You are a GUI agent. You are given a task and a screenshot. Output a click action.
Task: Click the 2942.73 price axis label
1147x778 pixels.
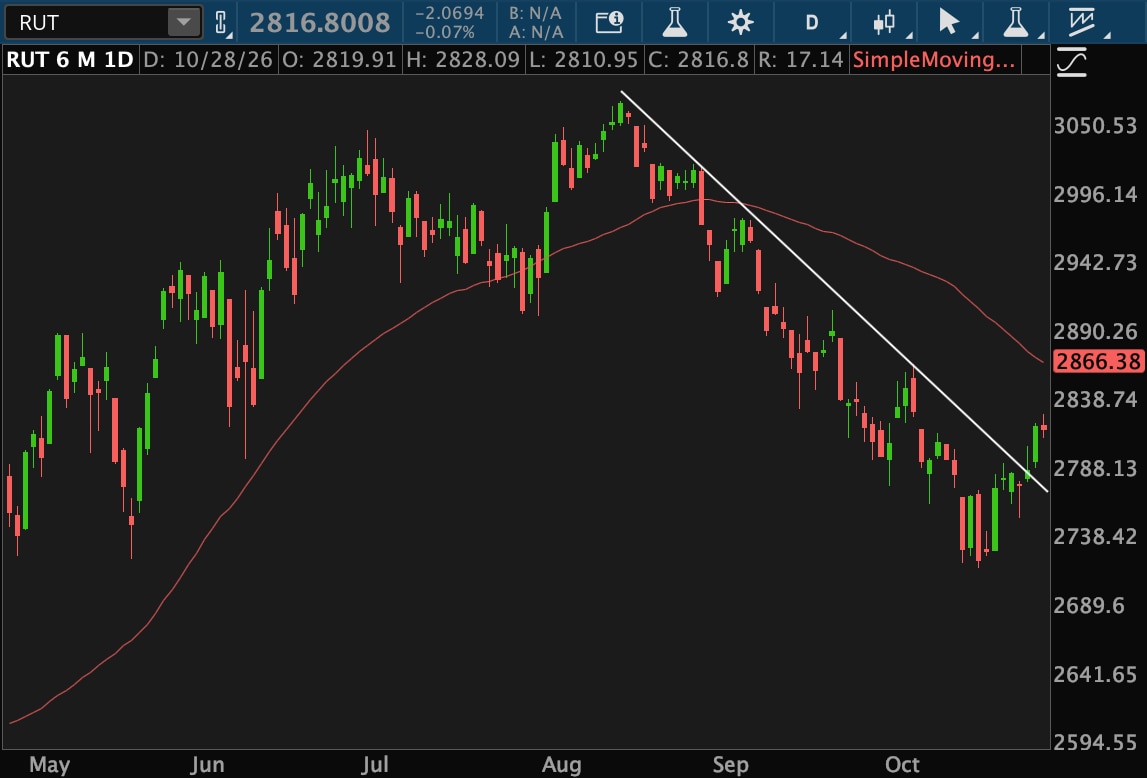point(1095,263)
